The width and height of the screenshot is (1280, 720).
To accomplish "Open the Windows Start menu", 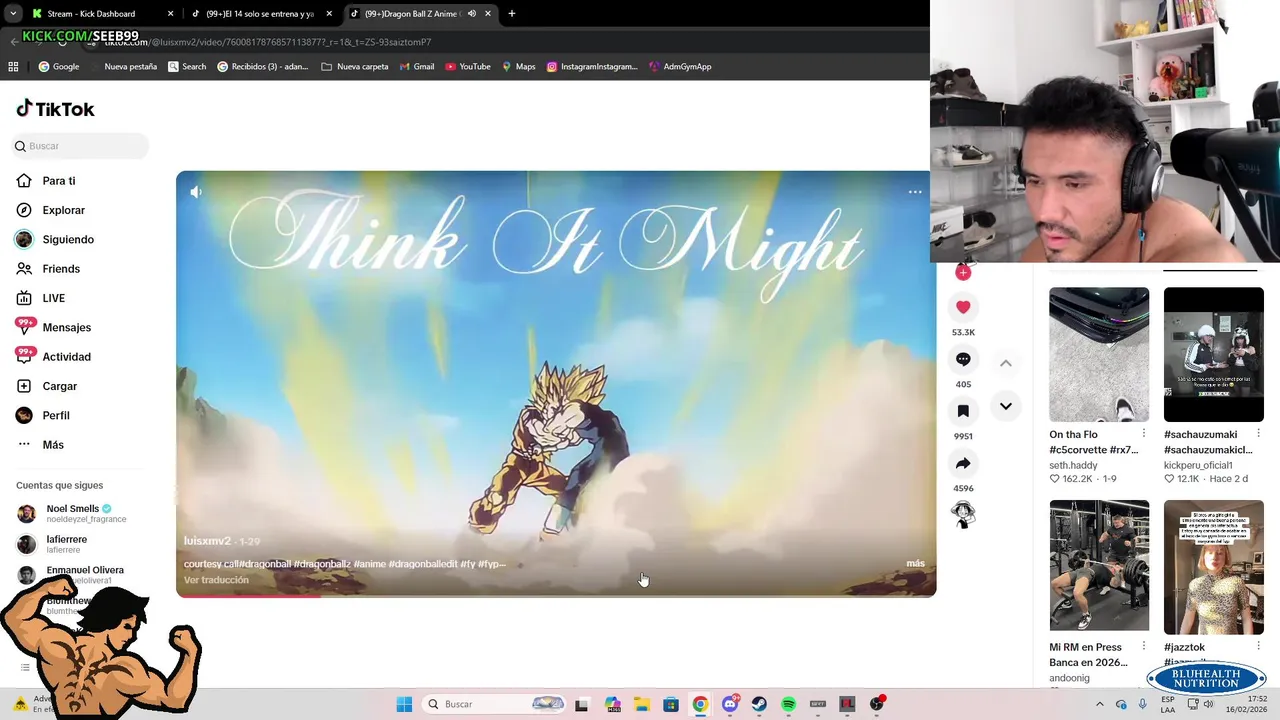I will point(404,704).
